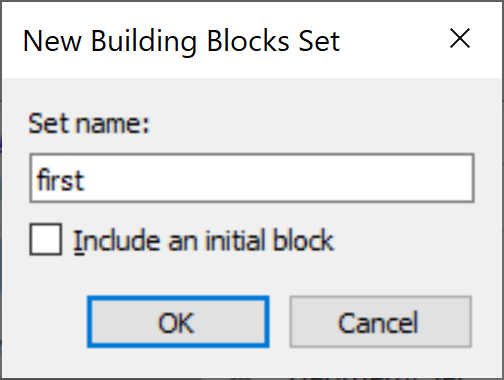This screenshot has height=380, width=504.
Task: Click the X icon in the title bar
Action: pos(460,38)
